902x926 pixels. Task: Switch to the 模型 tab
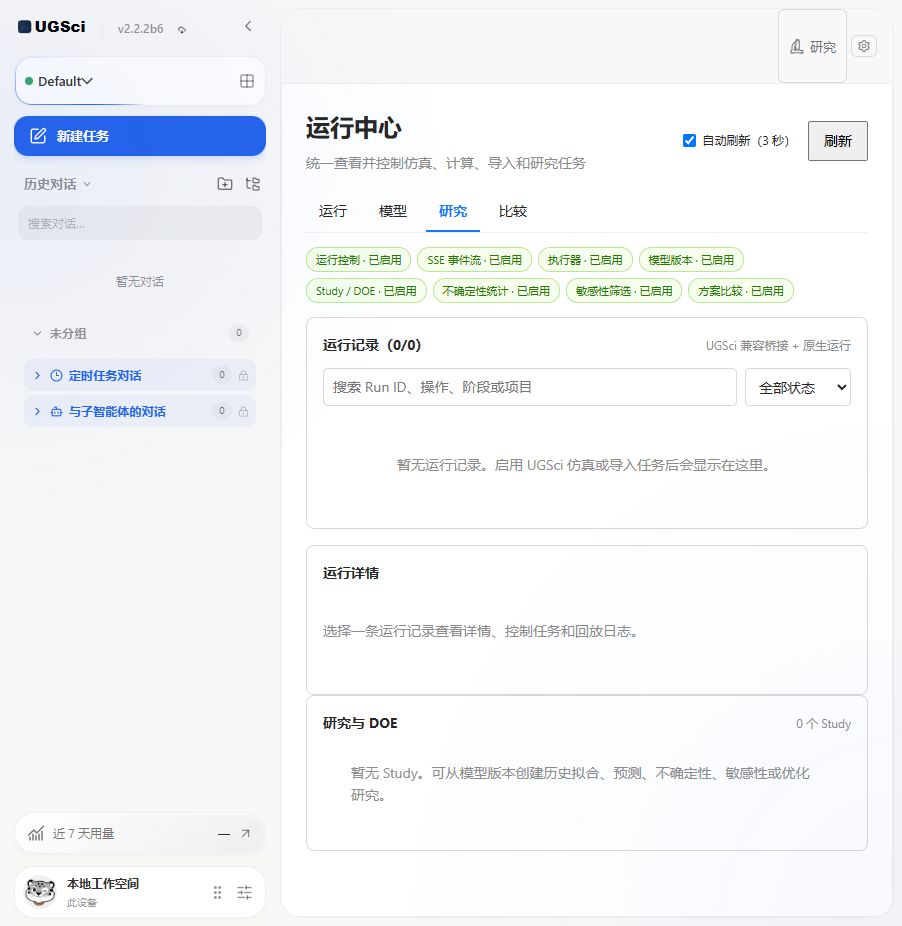393,211
